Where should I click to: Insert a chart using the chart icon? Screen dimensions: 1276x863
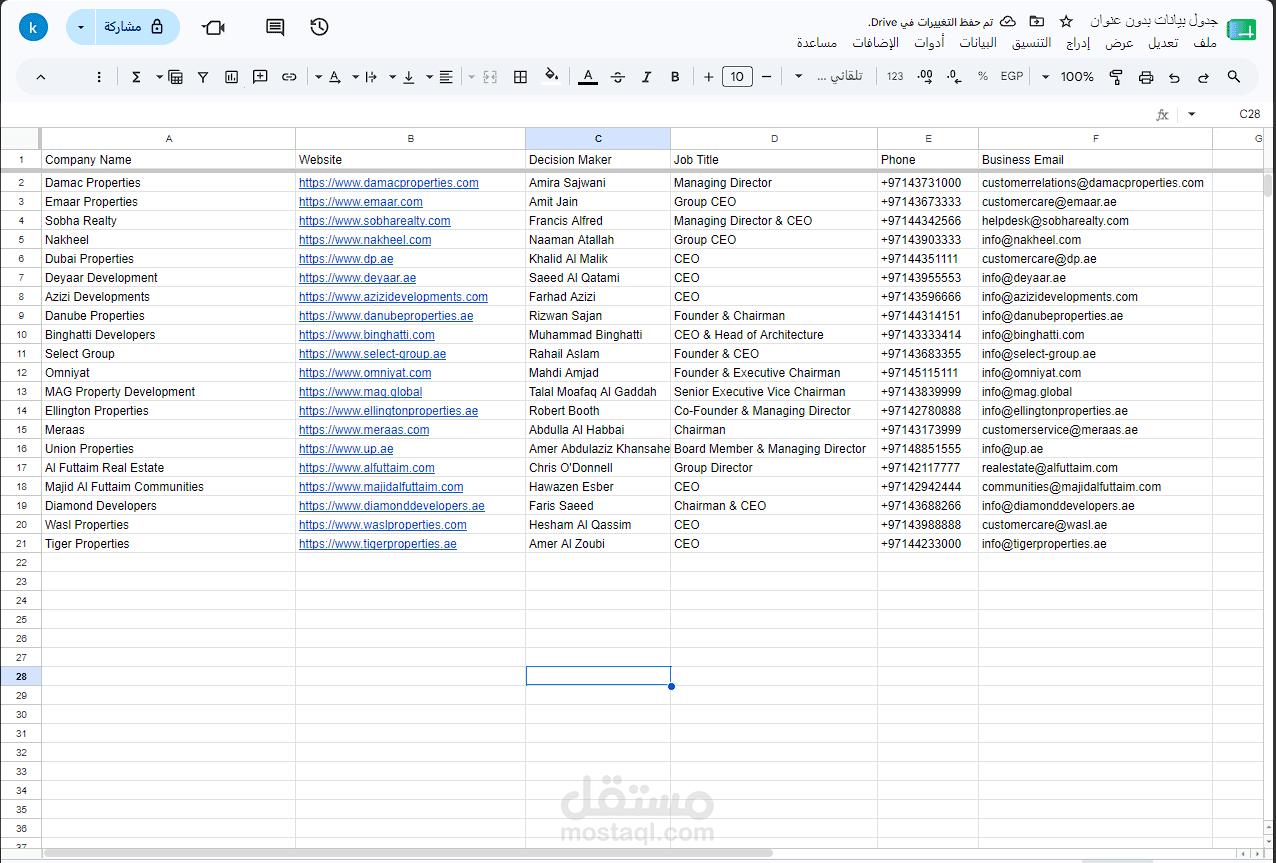point(232,77)
